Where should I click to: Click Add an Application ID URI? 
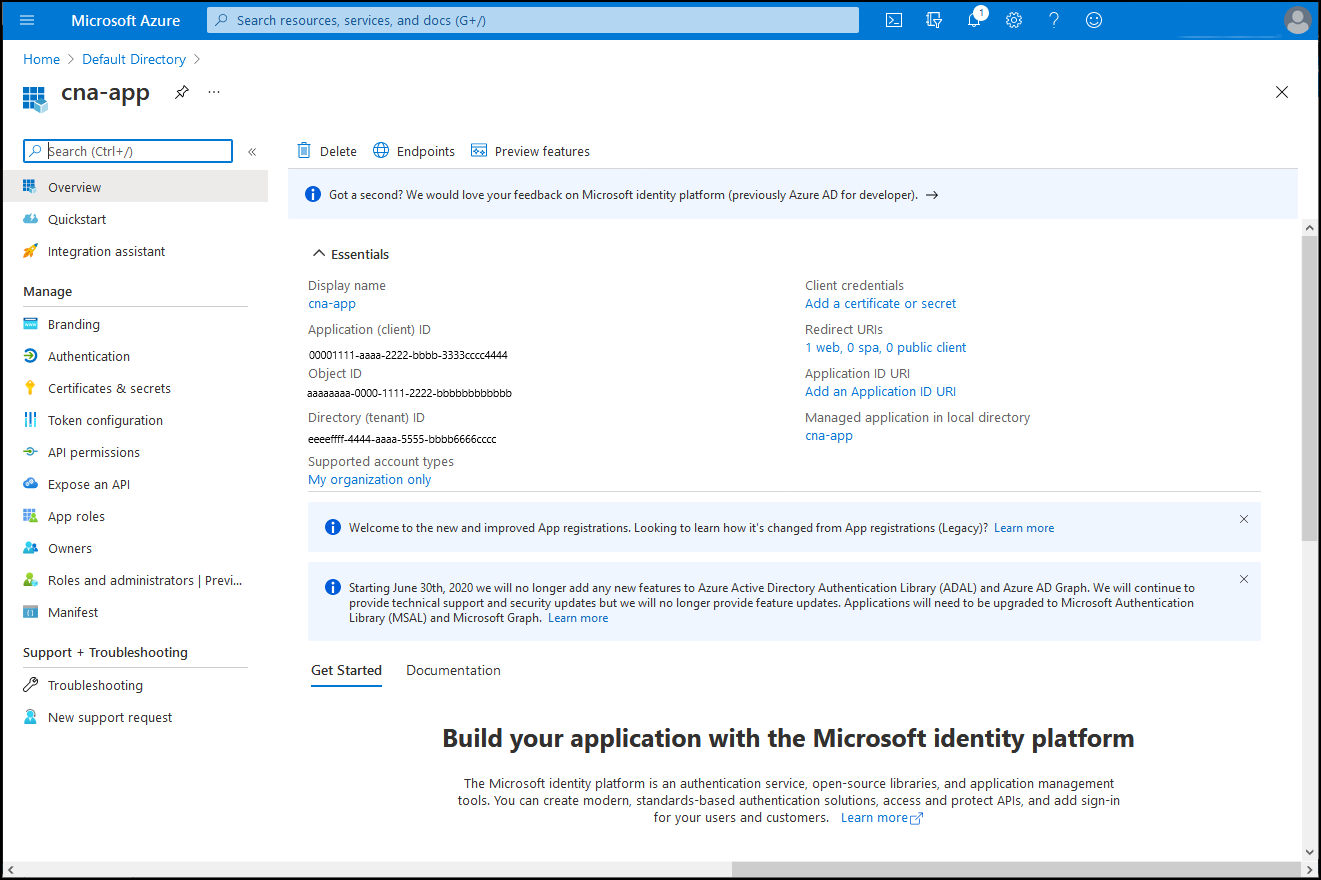tap(880, 391)
